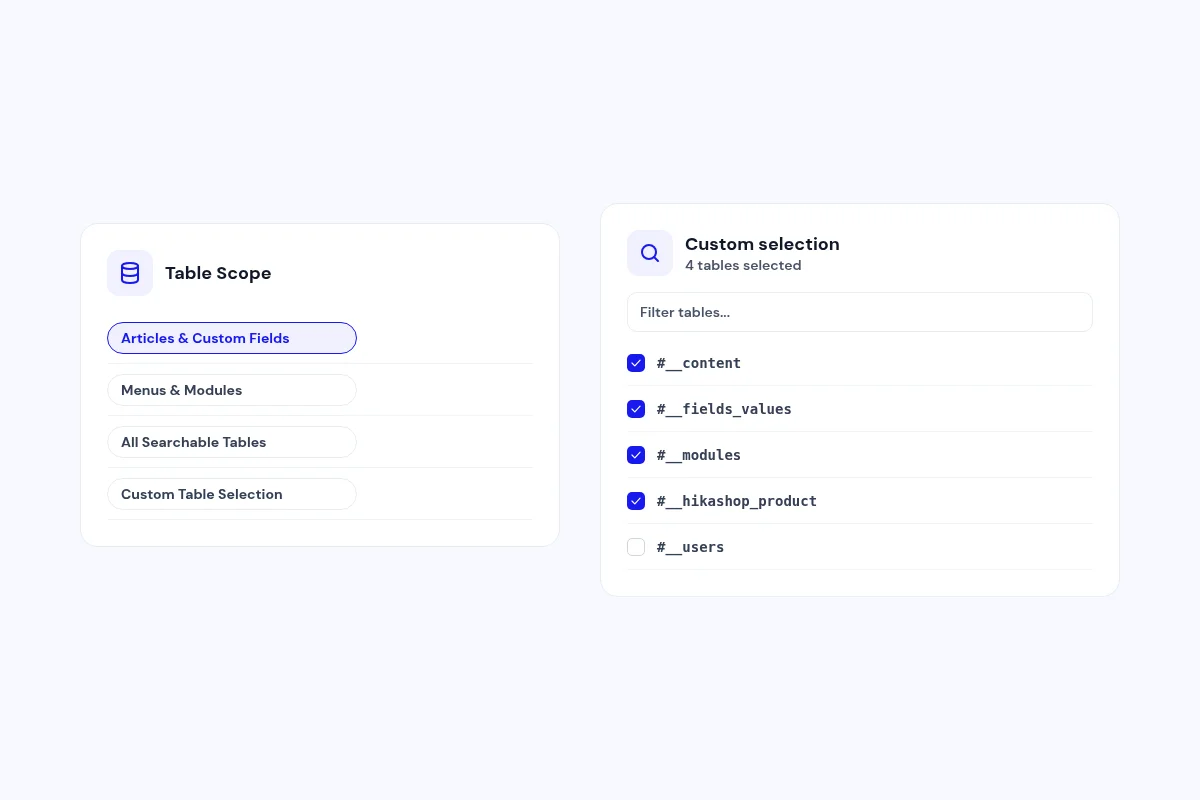1200x800 pixels.
Task: Click the Table Scope heading
Action: coord(218,273)
